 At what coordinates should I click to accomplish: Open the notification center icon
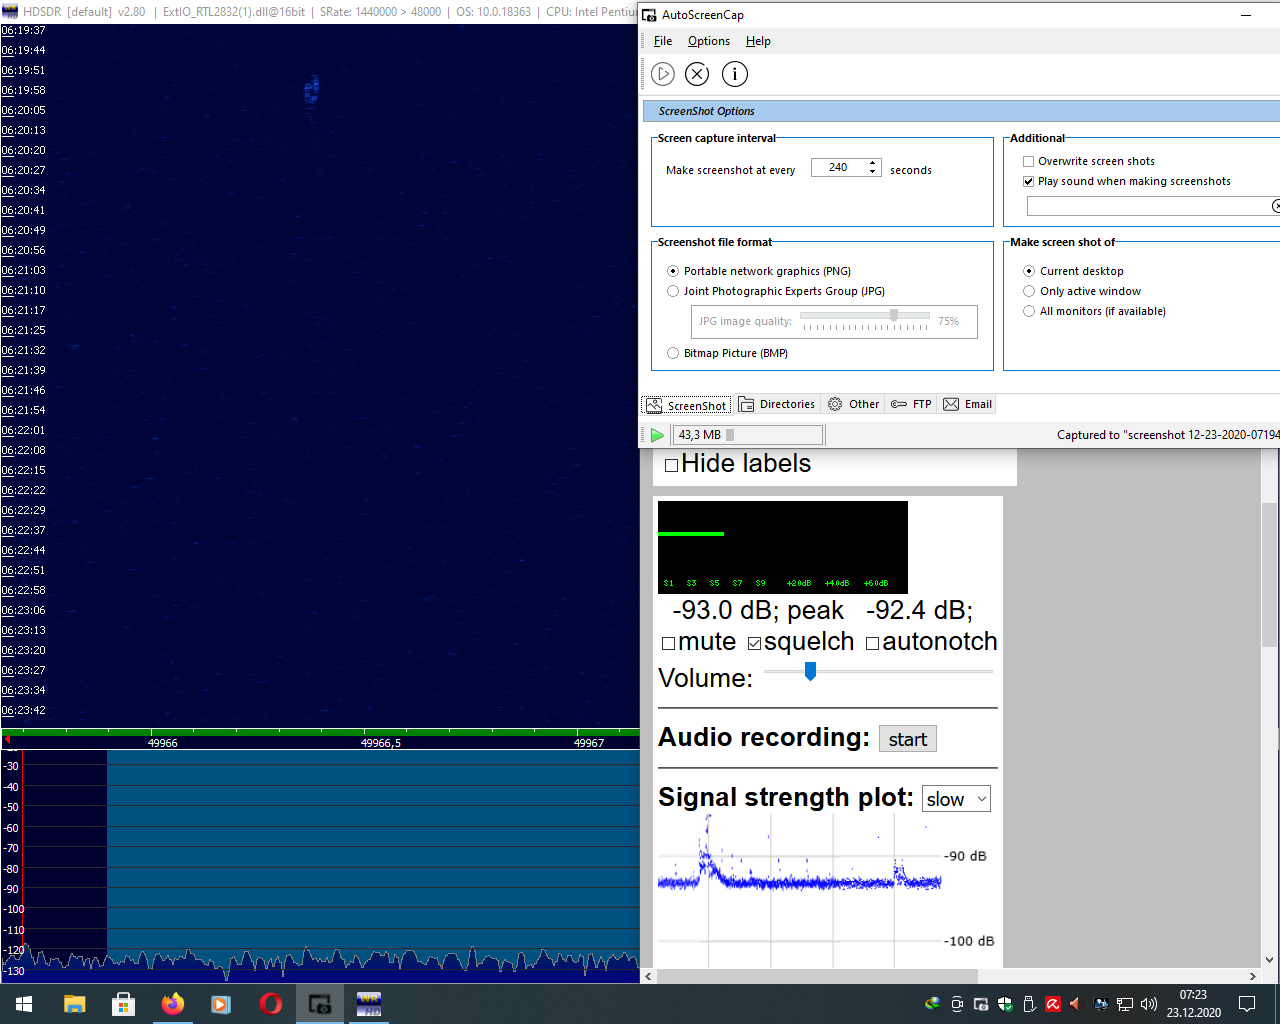point(1247,1004)
